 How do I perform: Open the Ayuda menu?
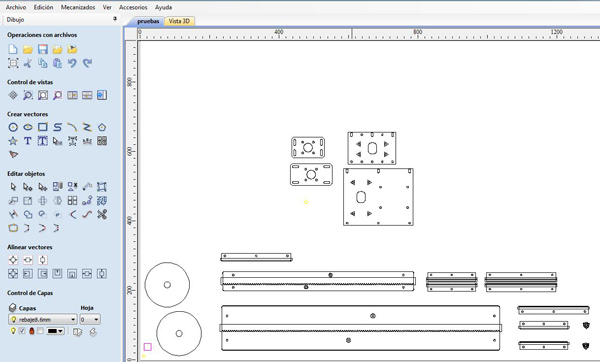163,7
